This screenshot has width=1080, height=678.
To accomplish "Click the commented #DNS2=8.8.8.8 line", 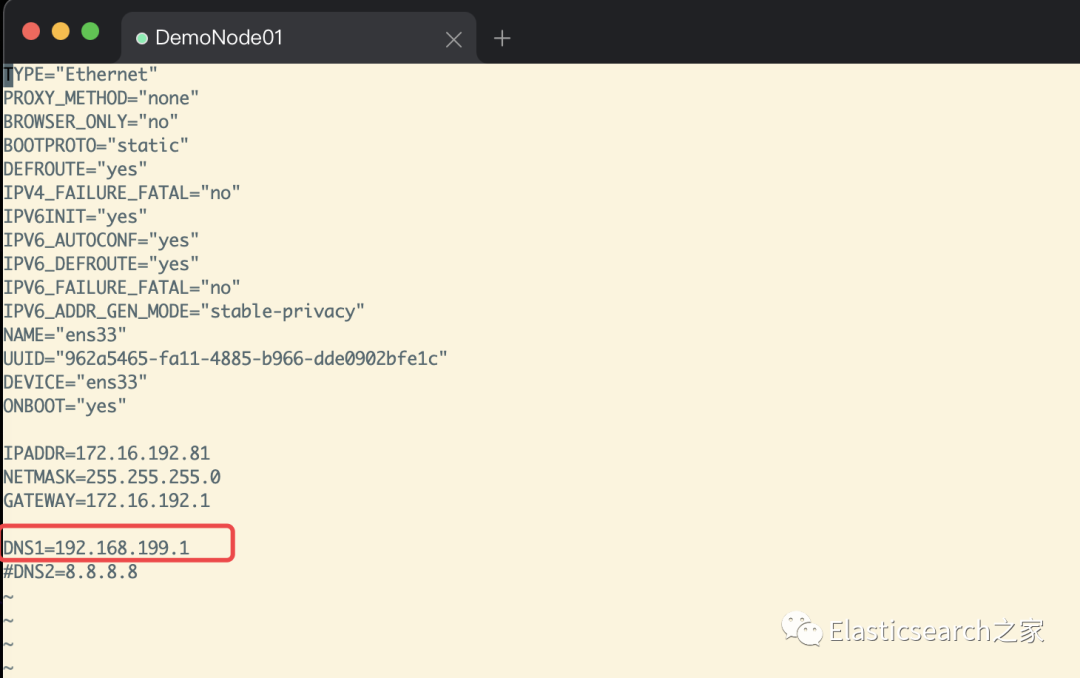I will pos(70,572).
